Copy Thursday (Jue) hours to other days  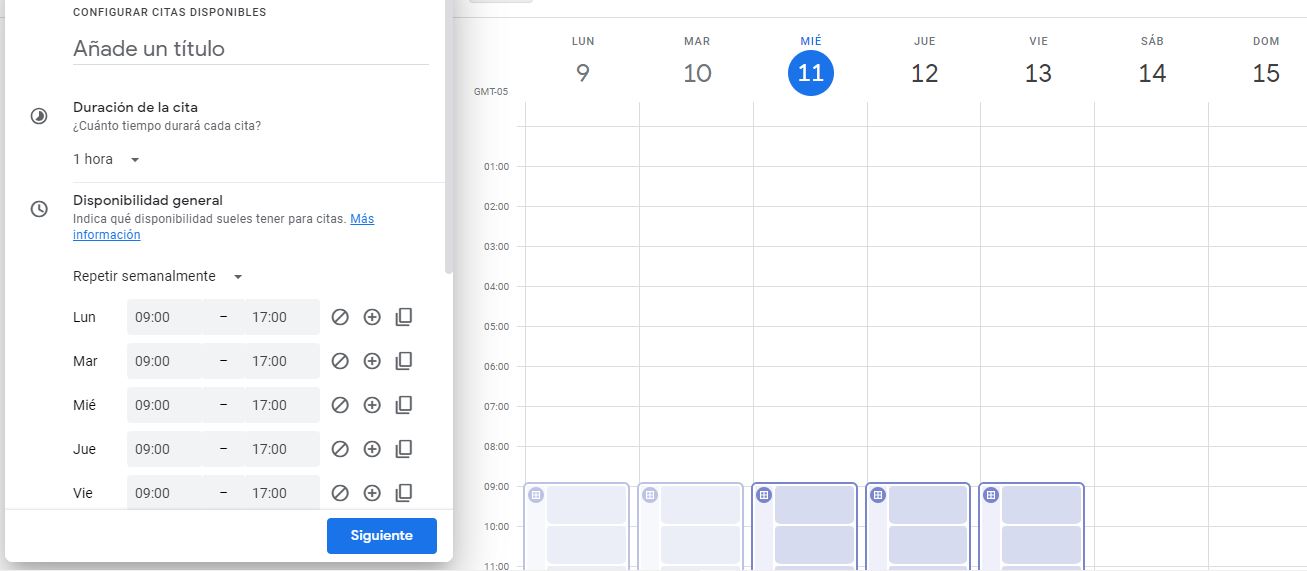click(x=404, y=449)
